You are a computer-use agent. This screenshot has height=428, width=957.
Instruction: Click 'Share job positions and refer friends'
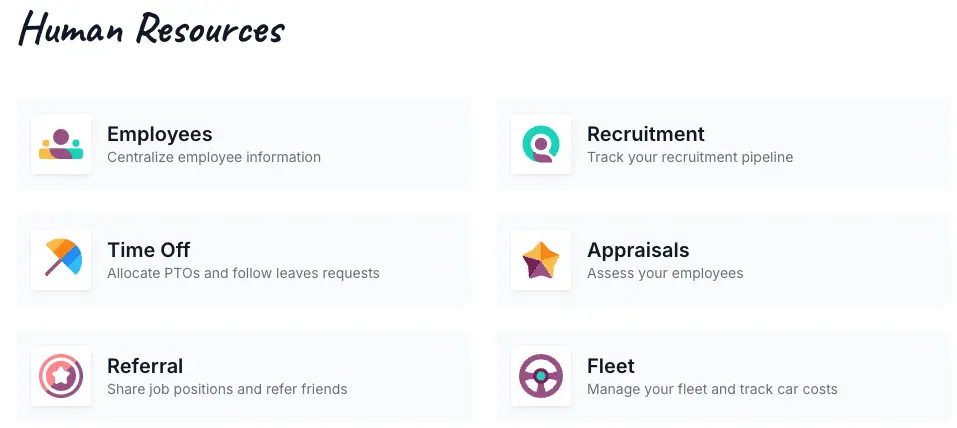[227, 389]
